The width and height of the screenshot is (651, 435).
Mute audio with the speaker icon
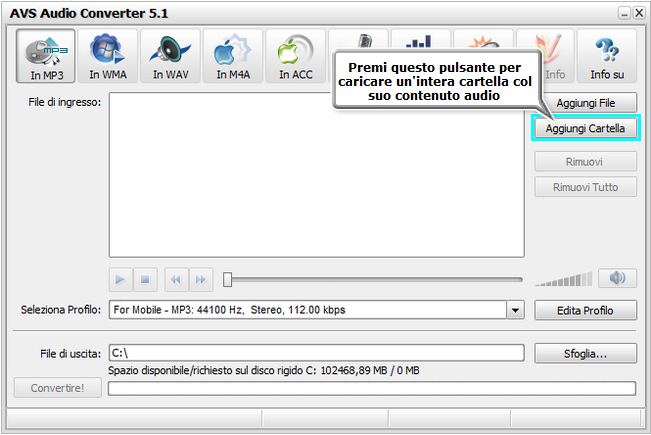pyautogui.click(x=617, y=278)
